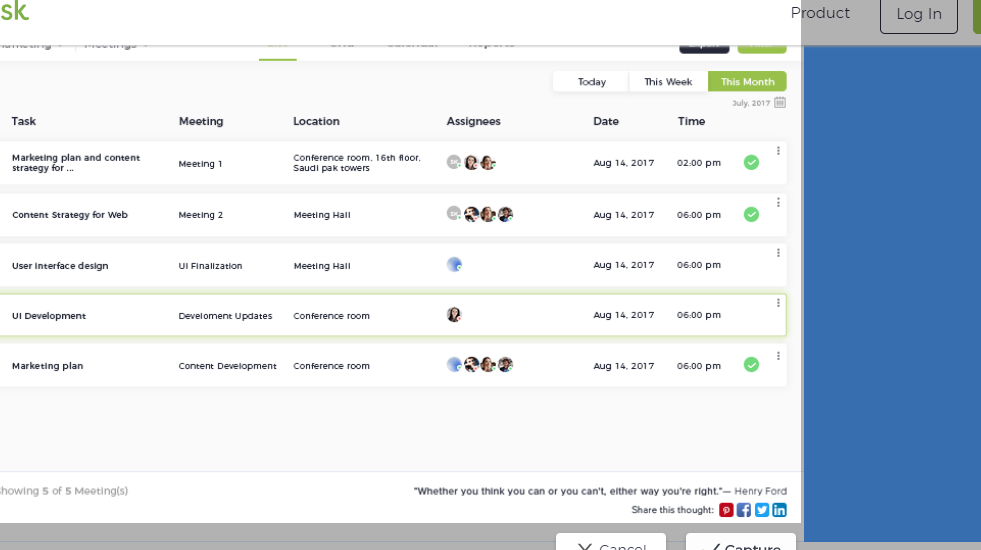
Task: Click assignee avatar in UI Development row
Action: (454, 315)
